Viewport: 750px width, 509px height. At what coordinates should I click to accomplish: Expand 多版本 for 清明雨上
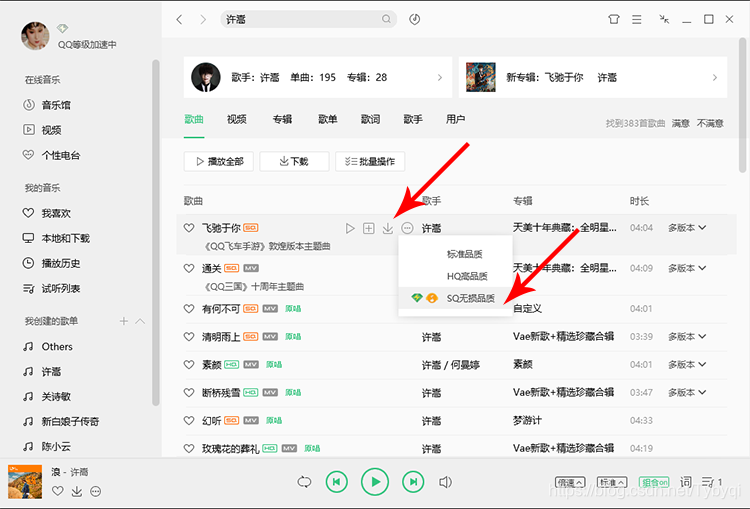(x=687, y=337)
